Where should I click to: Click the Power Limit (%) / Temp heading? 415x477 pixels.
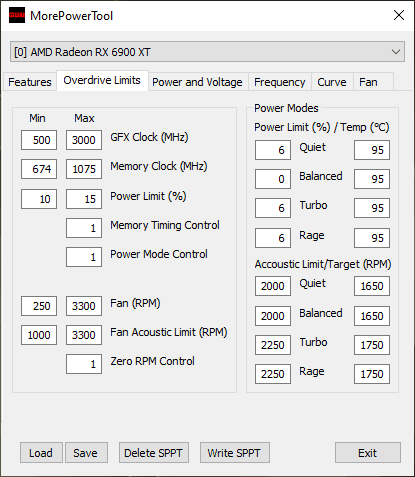point(322,127)
